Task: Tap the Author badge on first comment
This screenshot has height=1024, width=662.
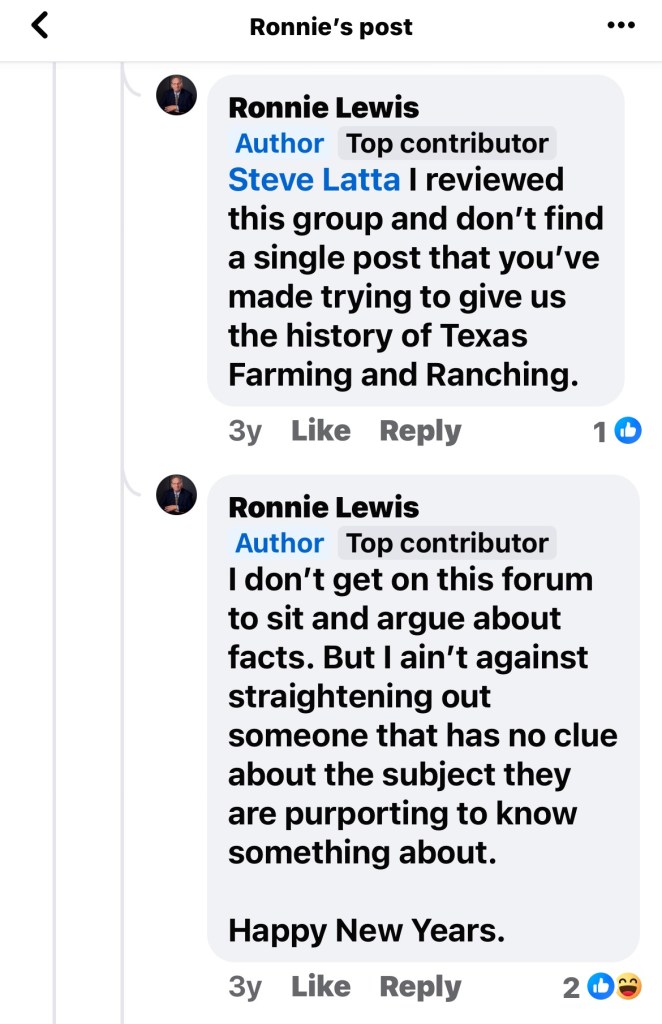Action: tap(280, 144)
